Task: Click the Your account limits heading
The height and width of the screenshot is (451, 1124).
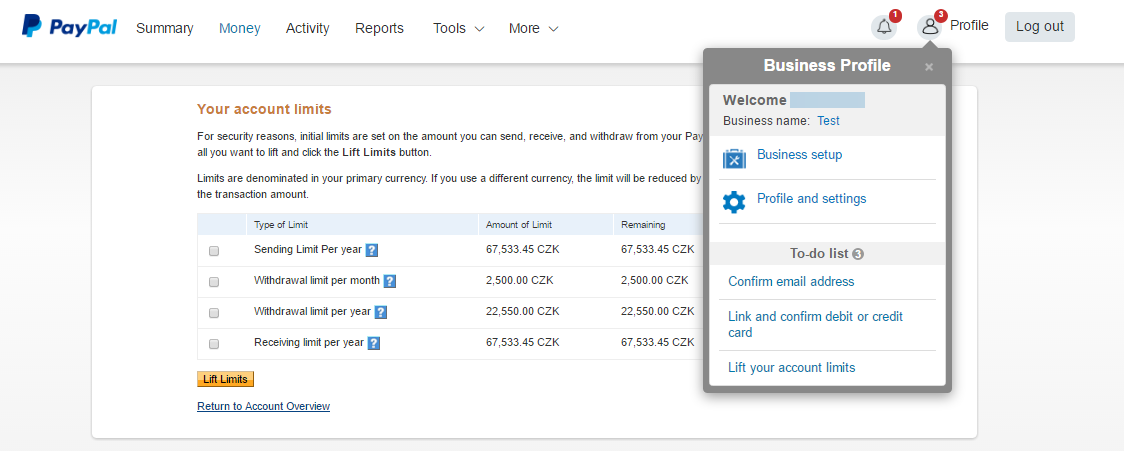Action: (265, 110)
